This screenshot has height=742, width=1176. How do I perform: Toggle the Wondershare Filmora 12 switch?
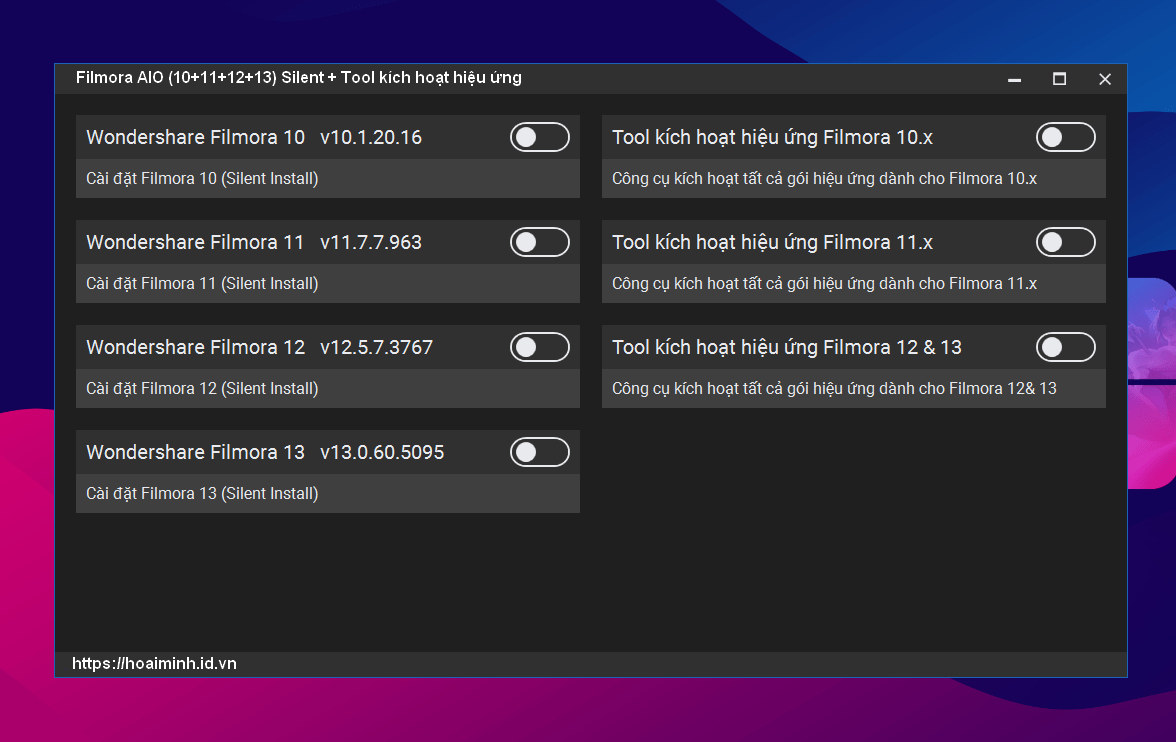pos(539,347)
